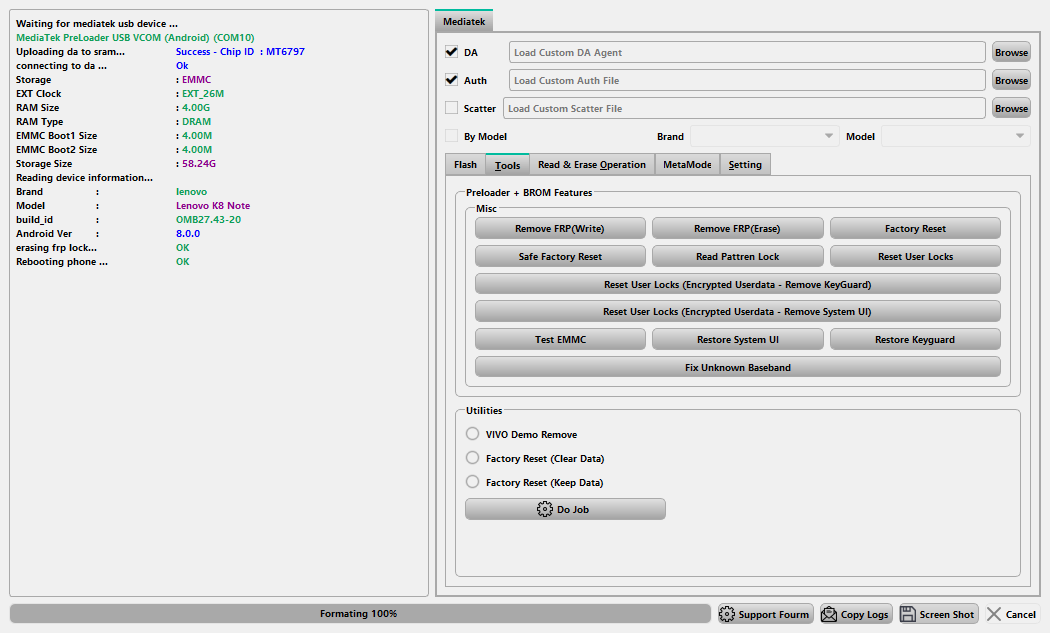
Task: Browse for a custom Auth file
Action: 1011,80
